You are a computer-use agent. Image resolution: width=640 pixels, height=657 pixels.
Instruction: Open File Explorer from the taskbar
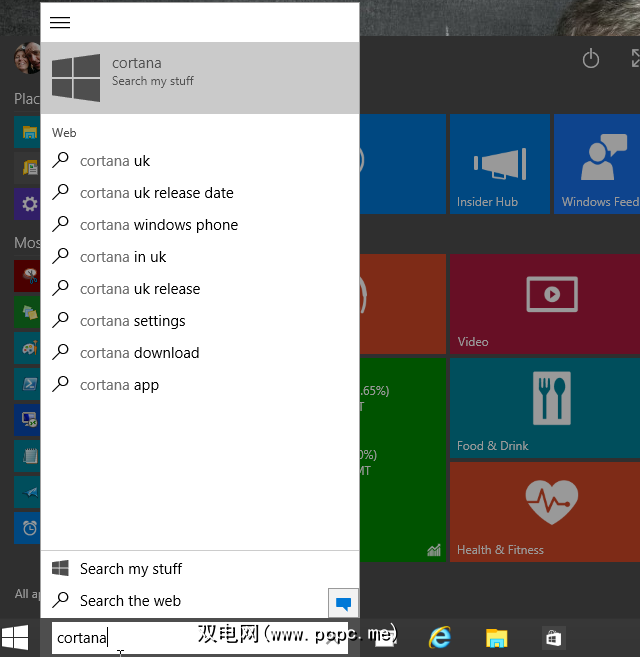pos(497,637)
